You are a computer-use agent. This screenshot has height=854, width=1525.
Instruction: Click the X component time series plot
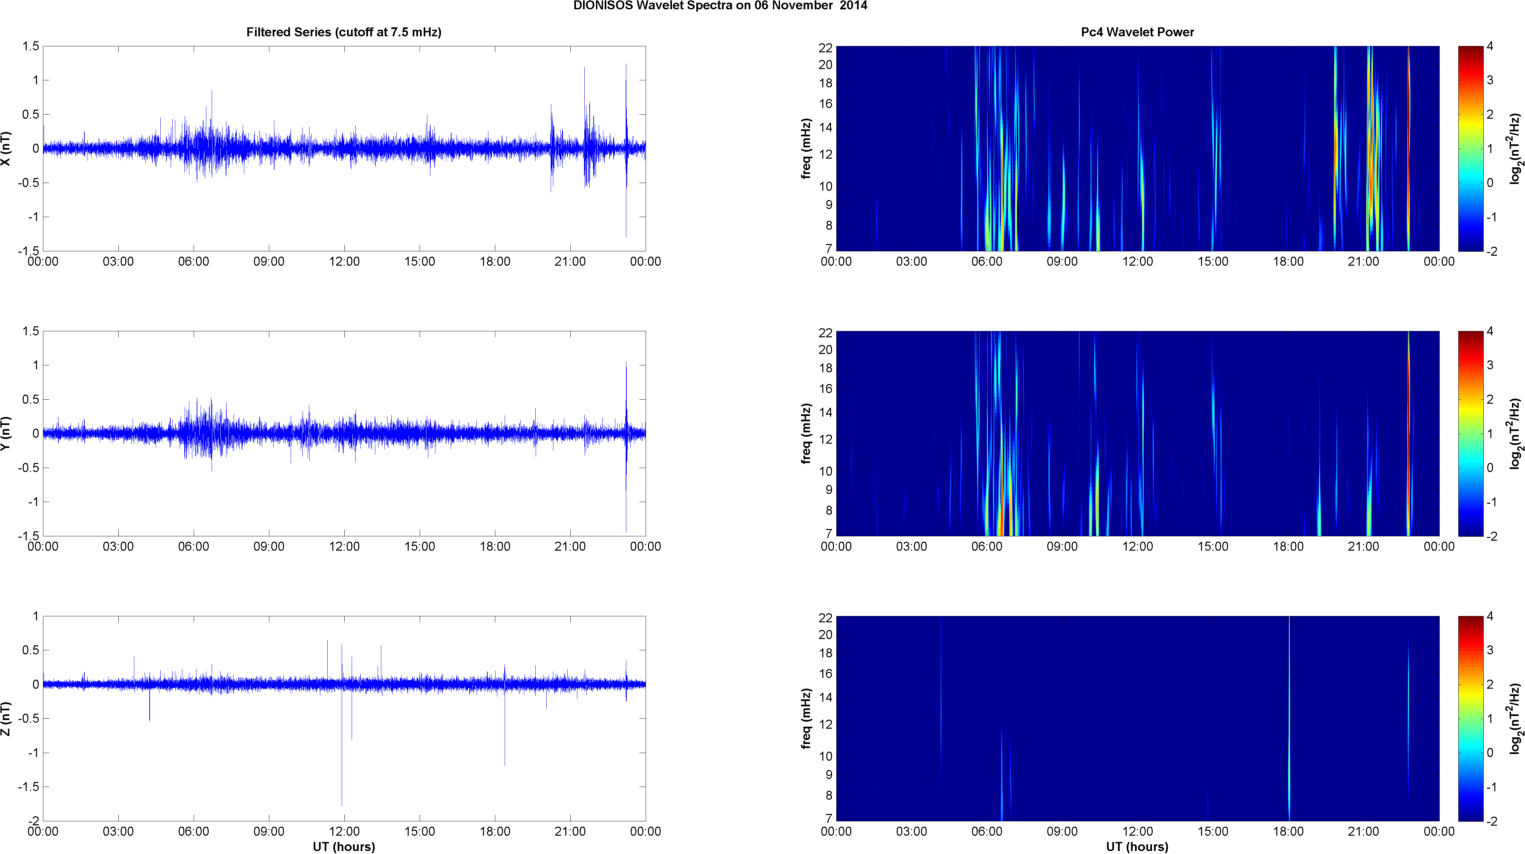344,148
